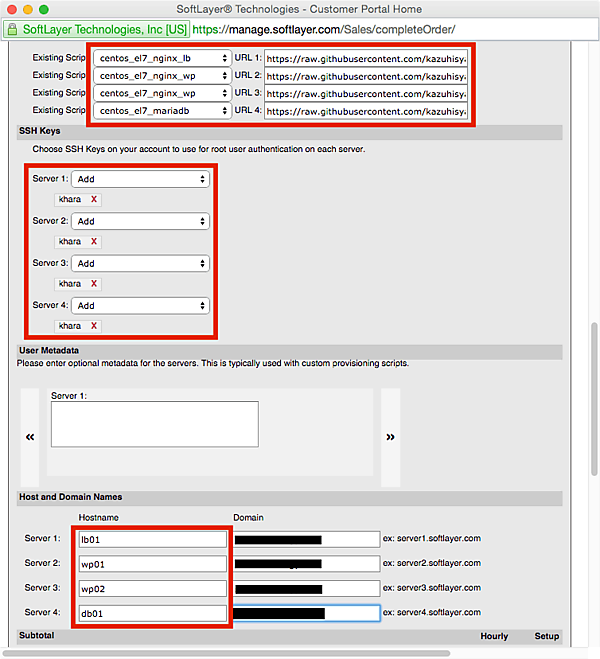The height and width of the screenshot is (659, 600).
Task: Open centos_el7_nginx_lb script dropdown
Action: (162, 58)
